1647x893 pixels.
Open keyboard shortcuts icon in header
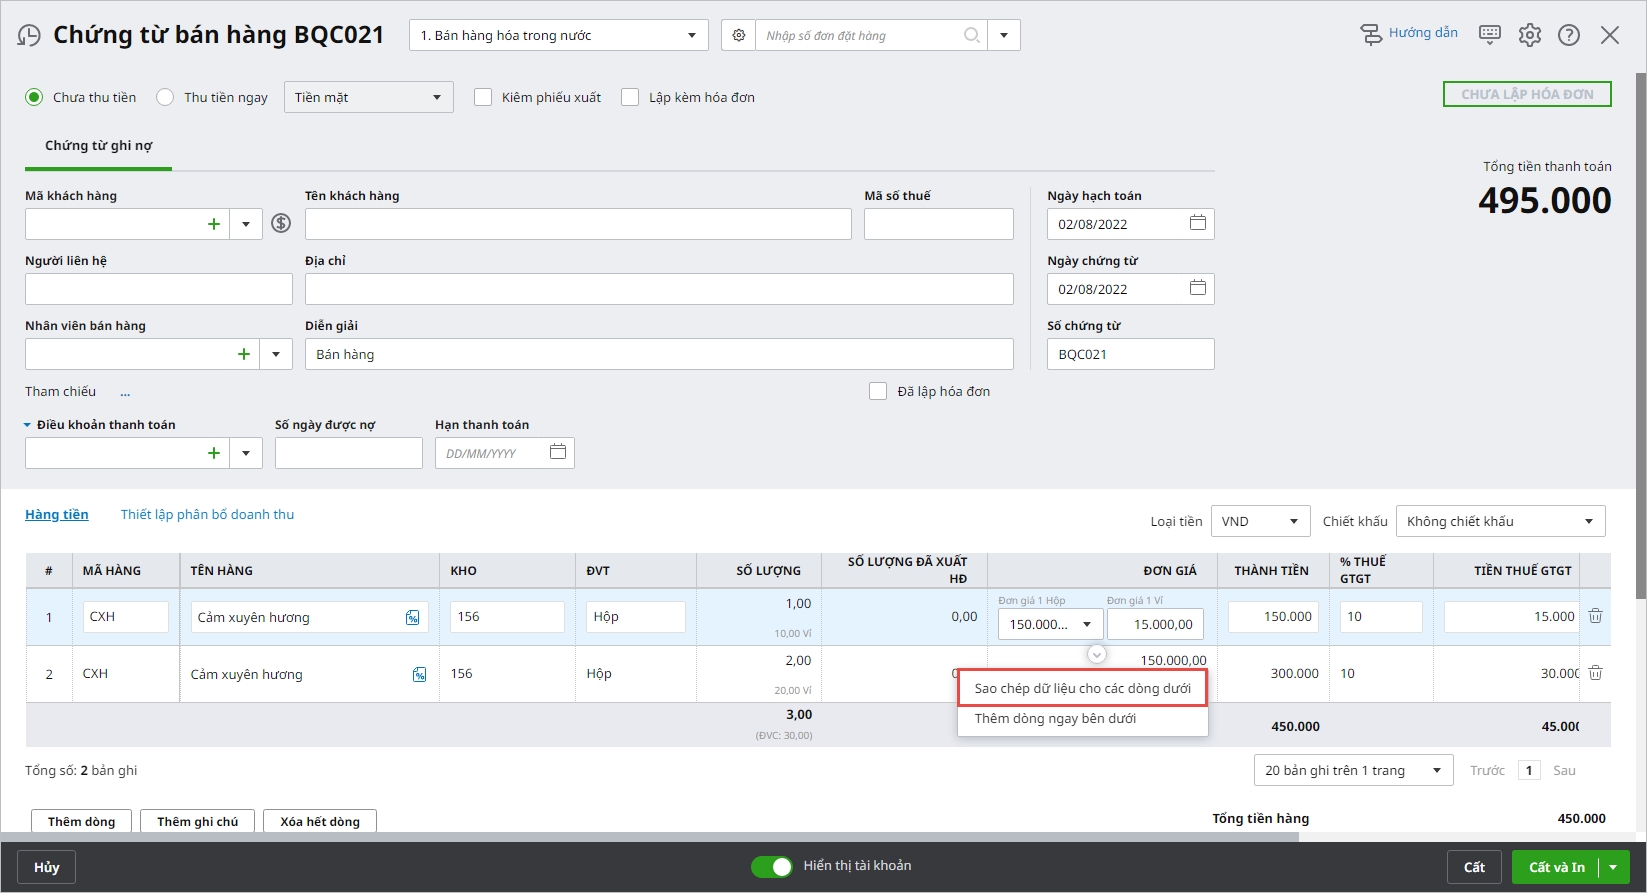point(1489,35)
